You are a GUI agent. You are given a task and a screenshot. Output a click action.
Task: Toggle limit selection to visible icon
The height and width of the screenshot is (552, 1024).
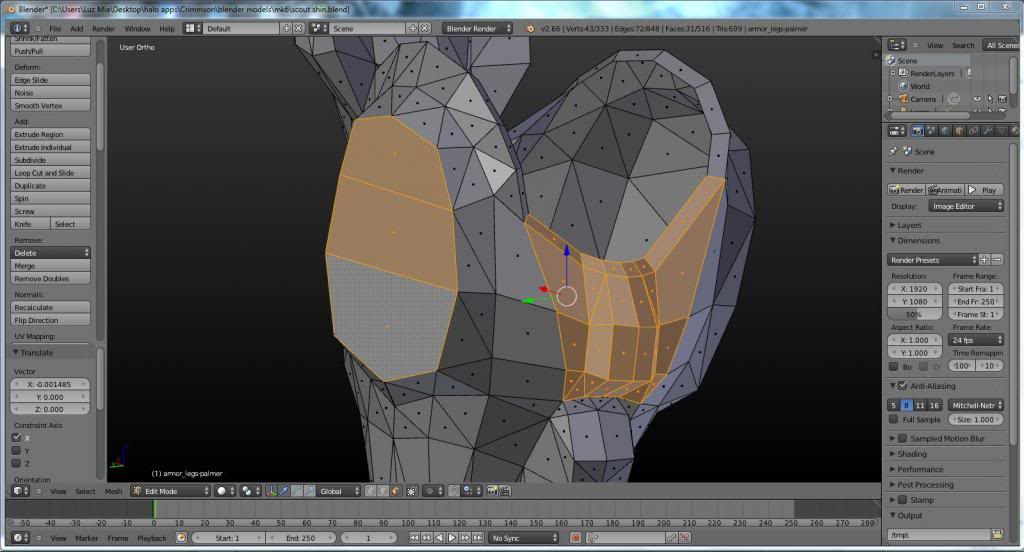(x=412, y=491)
